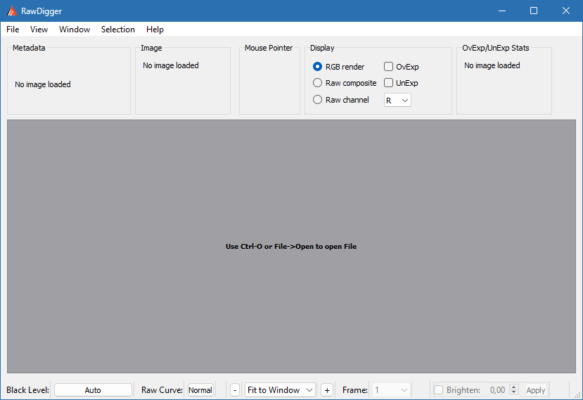This screenshot has height=400, width=583.
Task: Click 'No image loaded' in Metadata panel
Action: [x=43, y=84]
